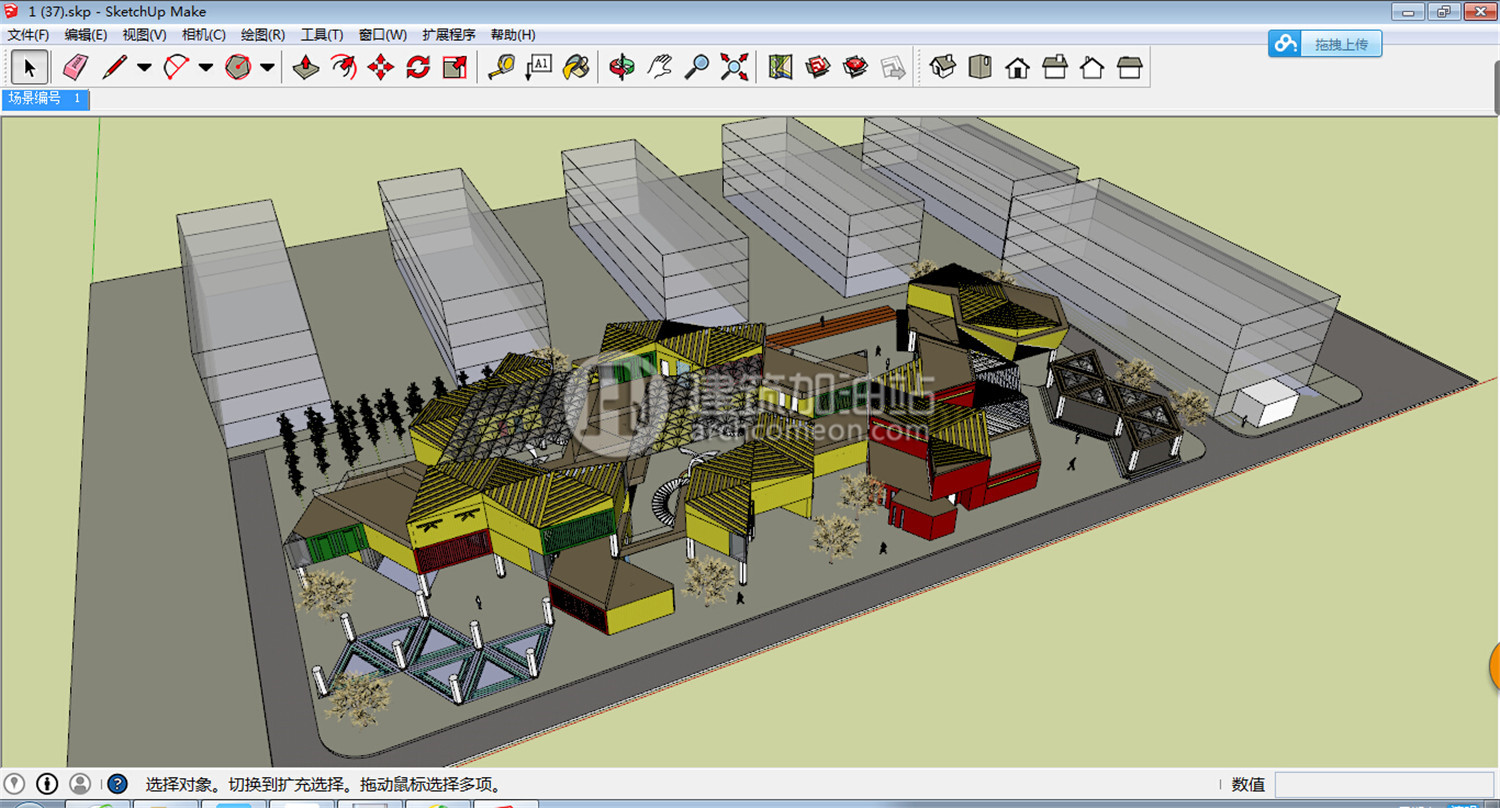Activate the Push/Pull tool

pyautogui.click(x=307, y=67)
